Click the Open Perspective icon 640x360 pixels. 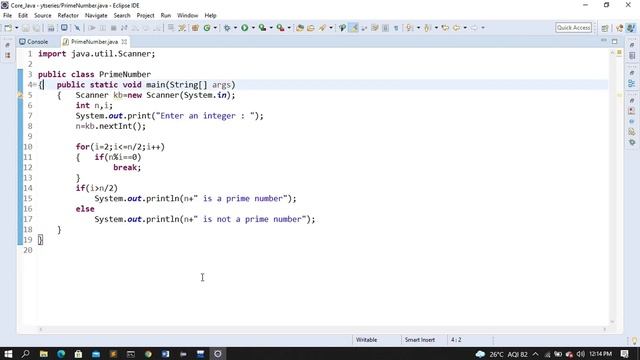[x=605, y=28]
